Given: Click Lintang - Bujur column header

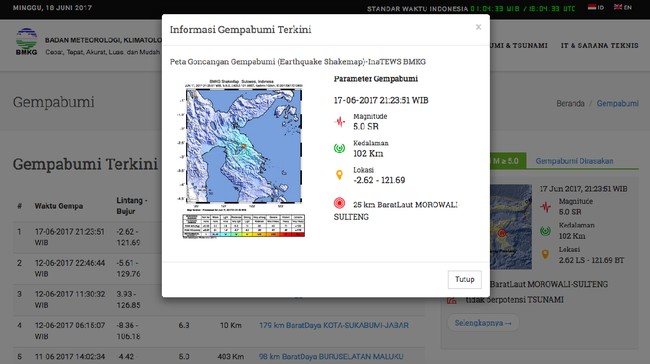Looking at the screenshot, I should (x=132, y=206).
